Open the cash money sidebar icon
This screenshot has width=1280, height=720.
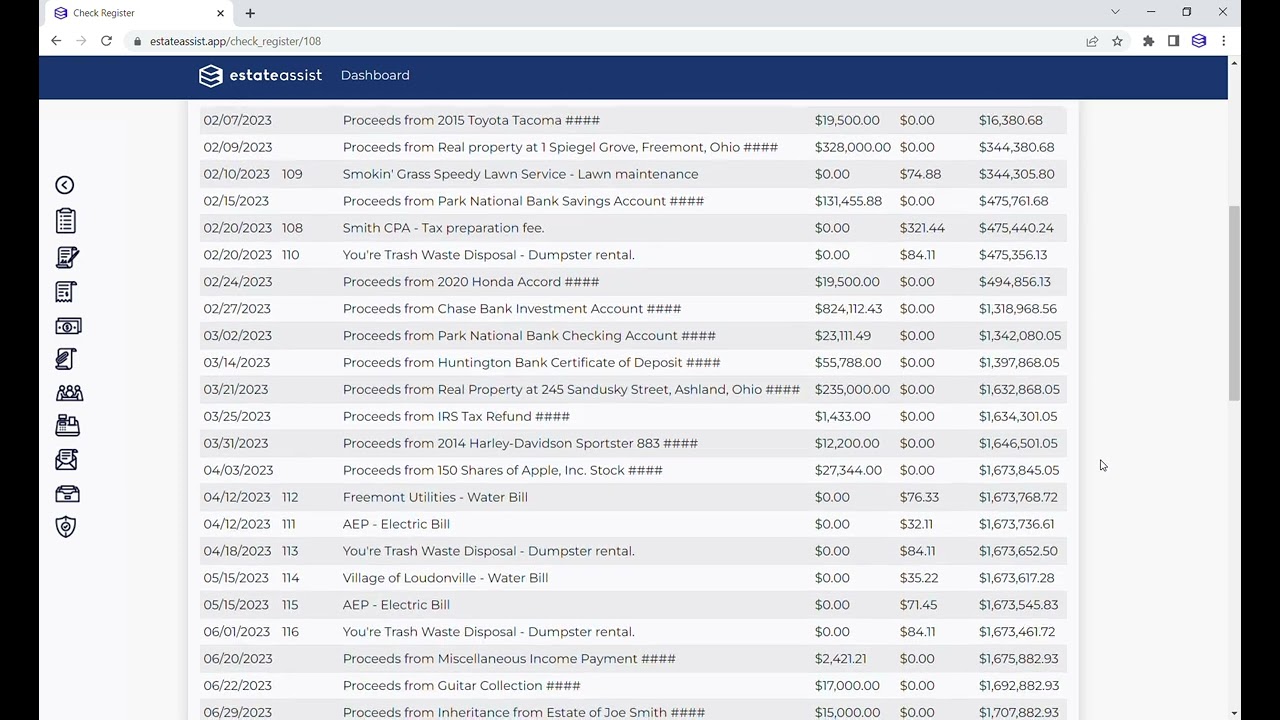click(x=68, y=326)
